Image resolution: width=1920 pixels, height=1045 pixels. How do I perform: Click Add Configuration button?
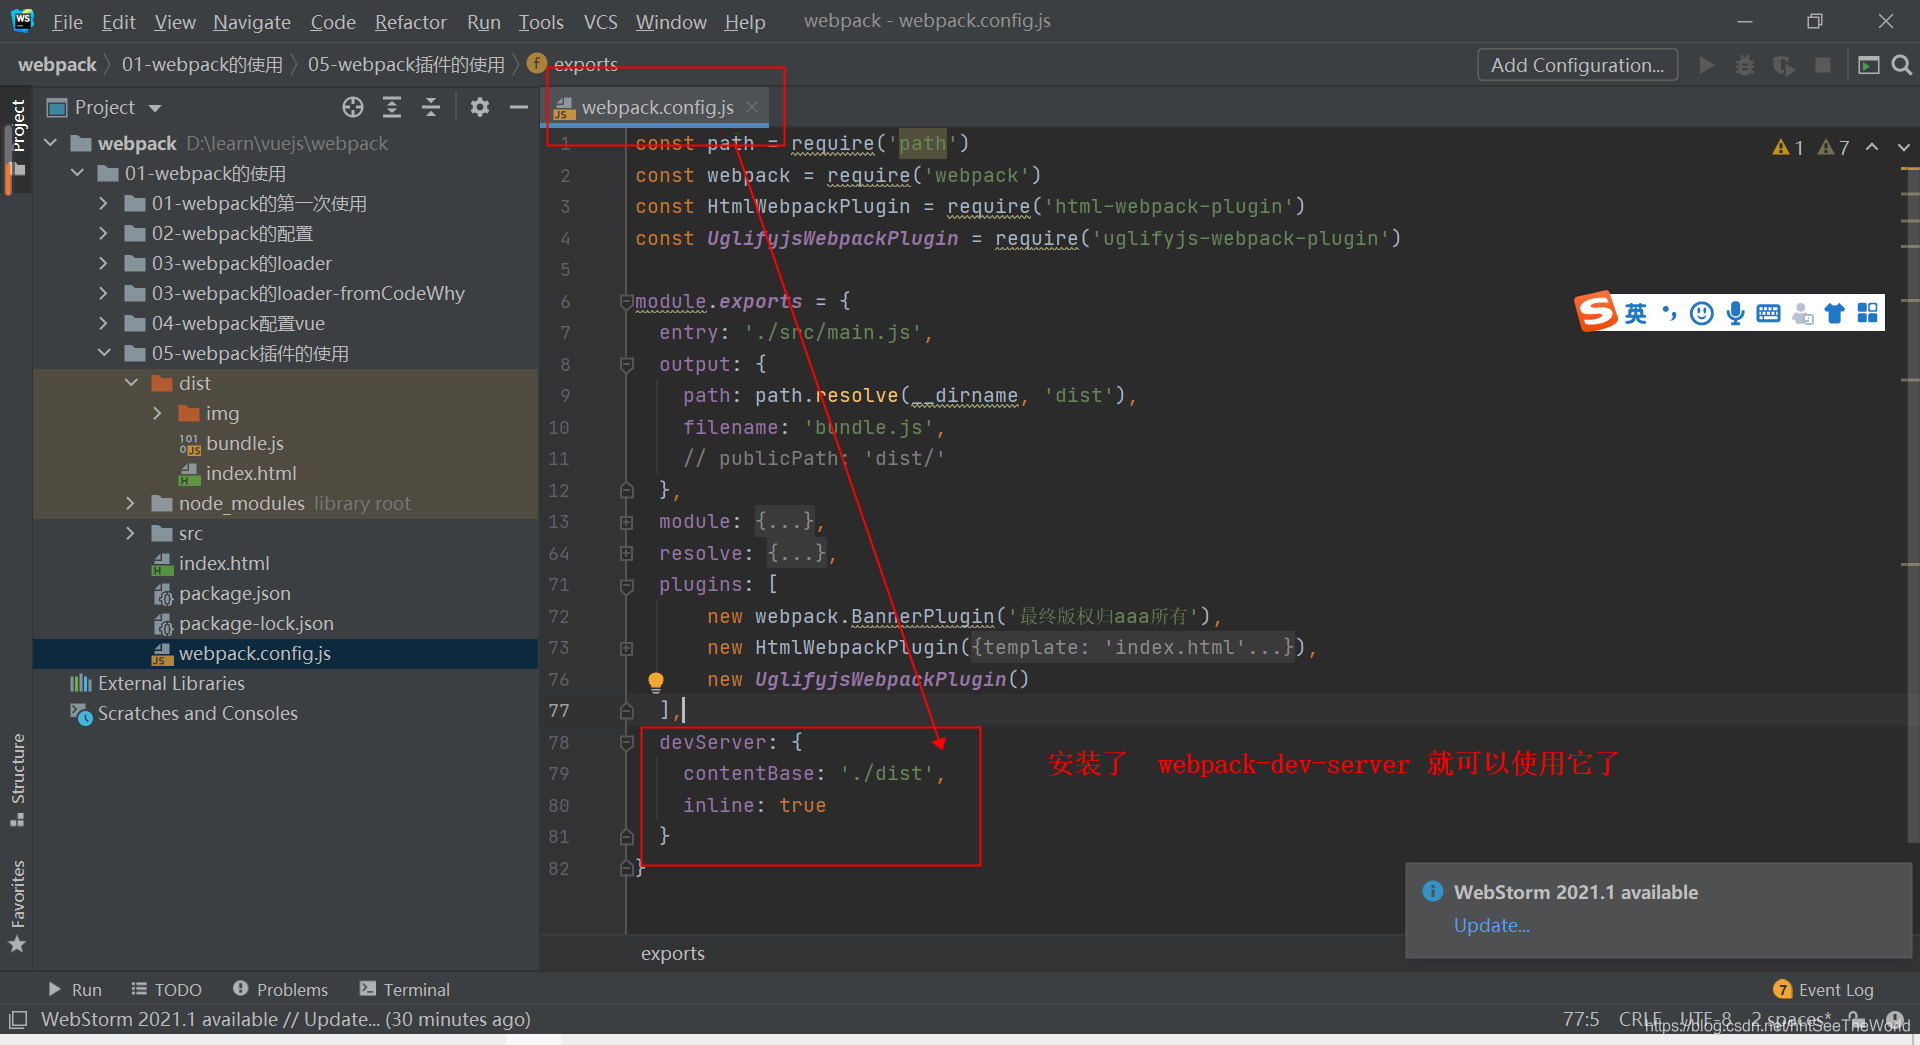pos(1577,65)
